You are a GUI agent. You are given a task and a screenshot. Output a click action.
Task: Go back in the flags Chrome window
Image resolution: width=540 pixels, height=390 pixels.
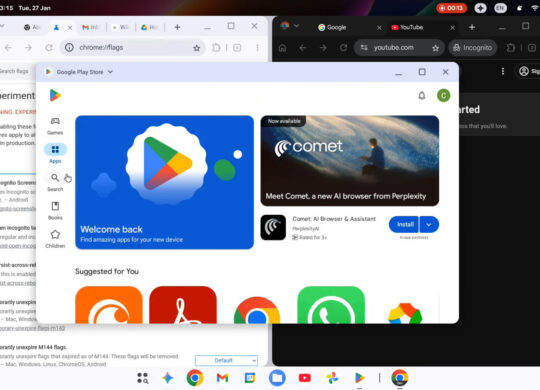pyautogui.click(x=8, y=48)
